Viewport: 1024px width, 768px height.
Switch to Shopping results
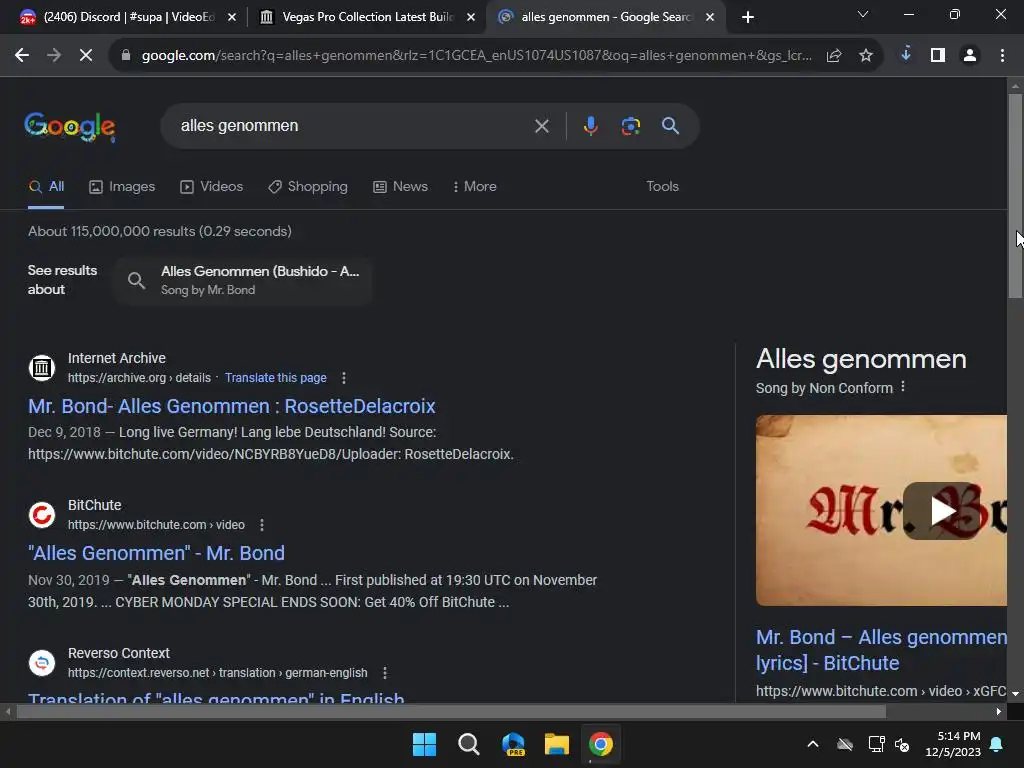click(x=308, y=187)
